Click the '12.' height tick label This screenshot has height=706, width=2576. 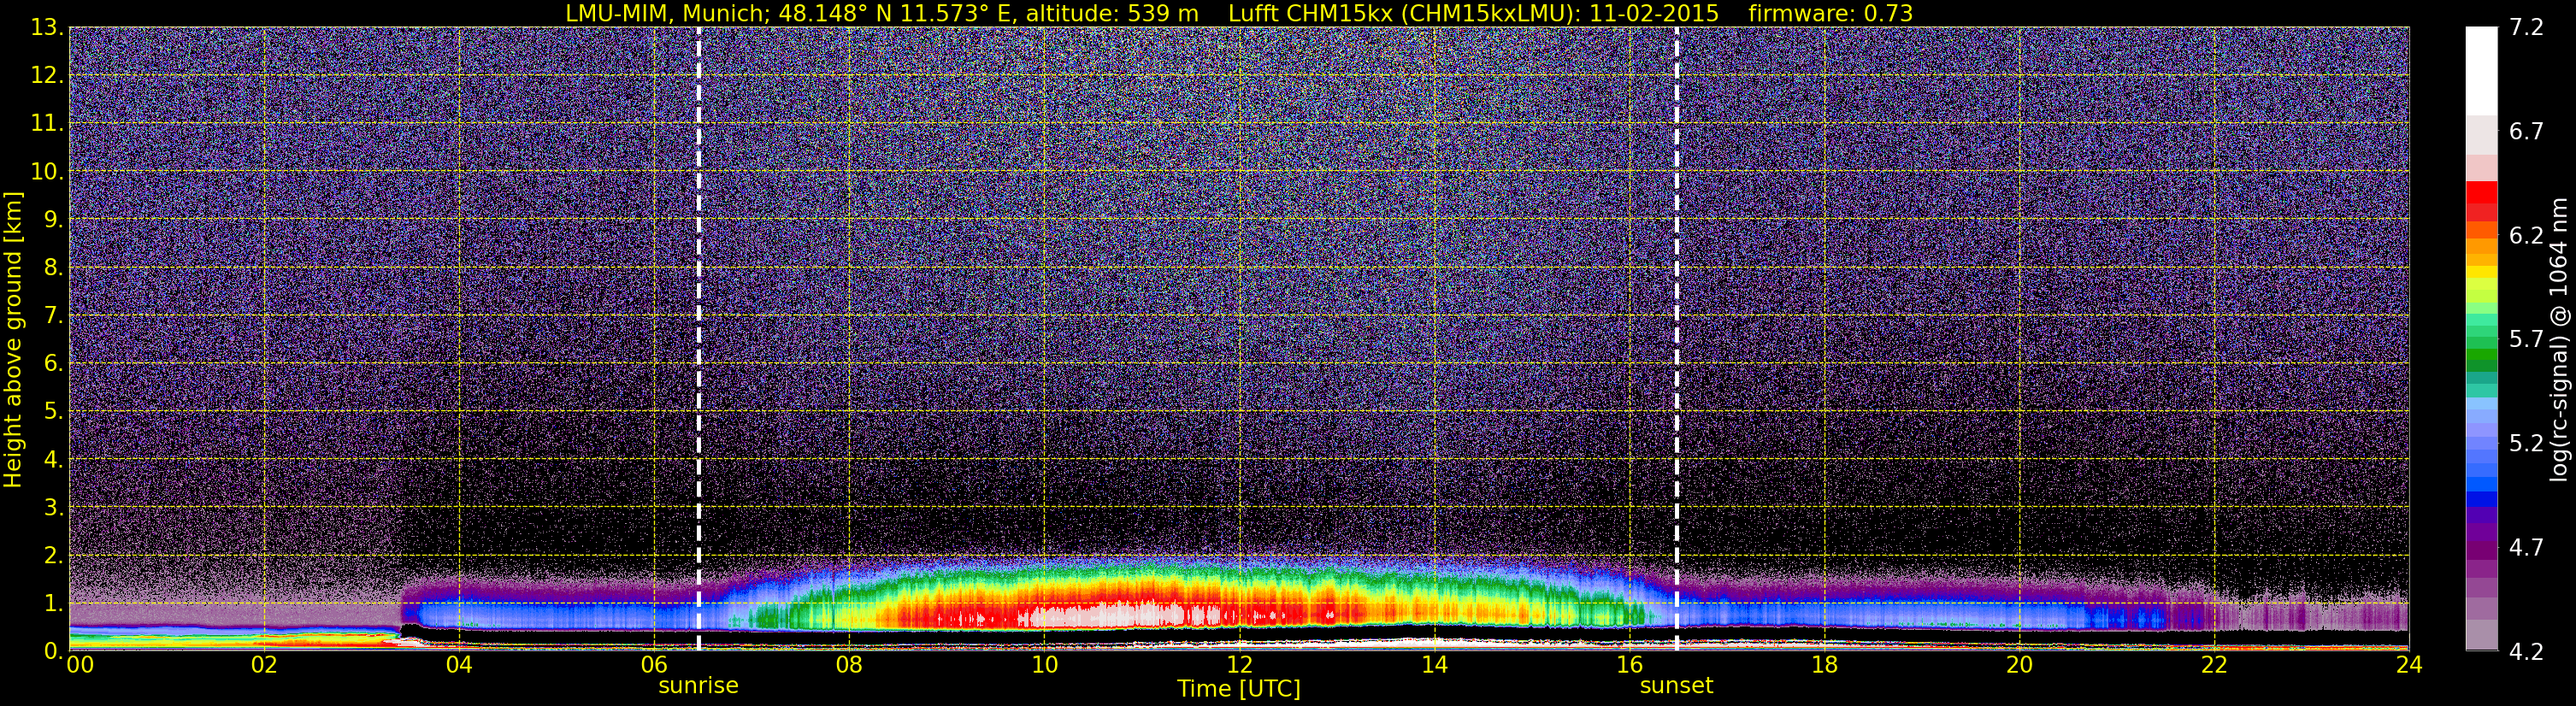tap(47, 75)
